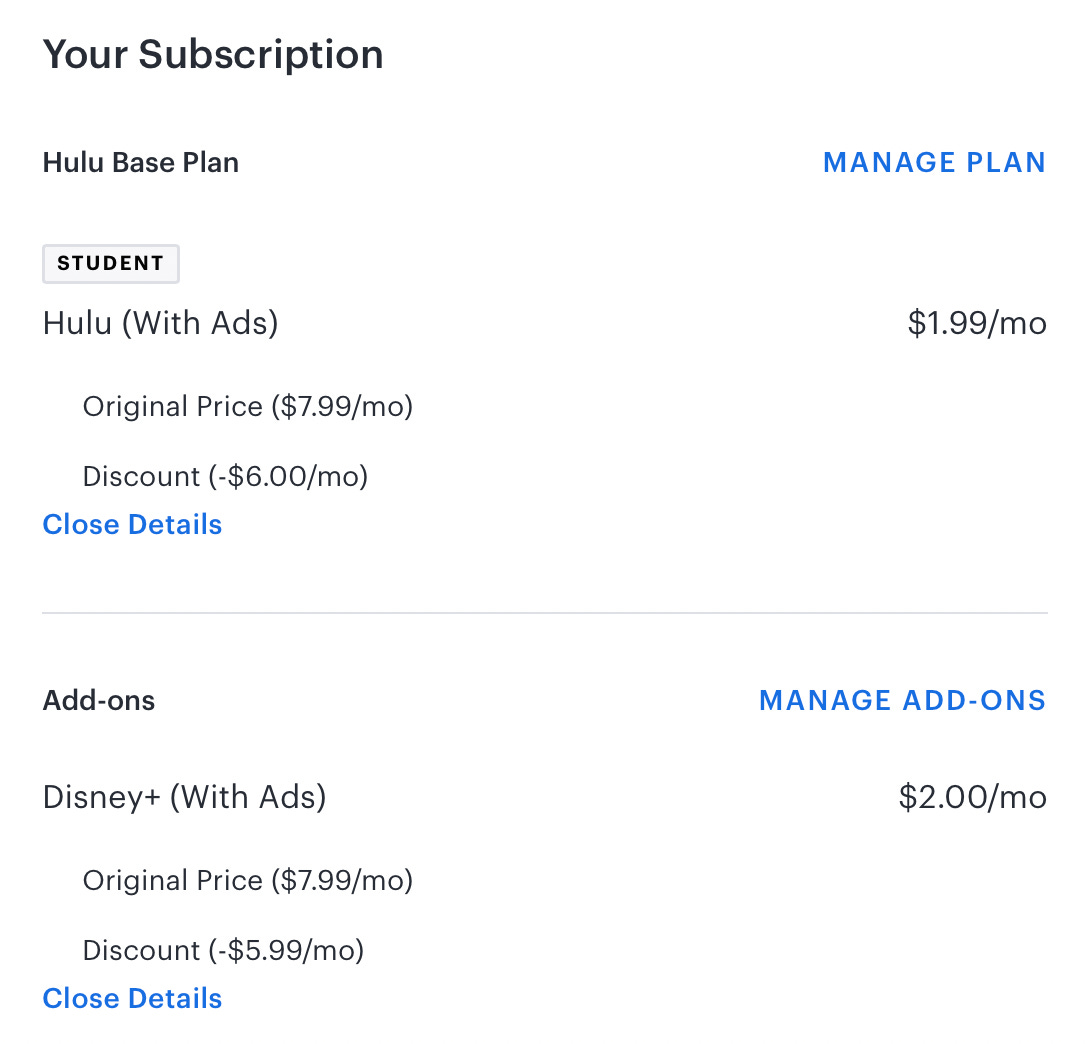Screen dimensions: 1086x1044
Task: Select Discount (-$5.99/mo) under Disney+
Action: (223, 950)
